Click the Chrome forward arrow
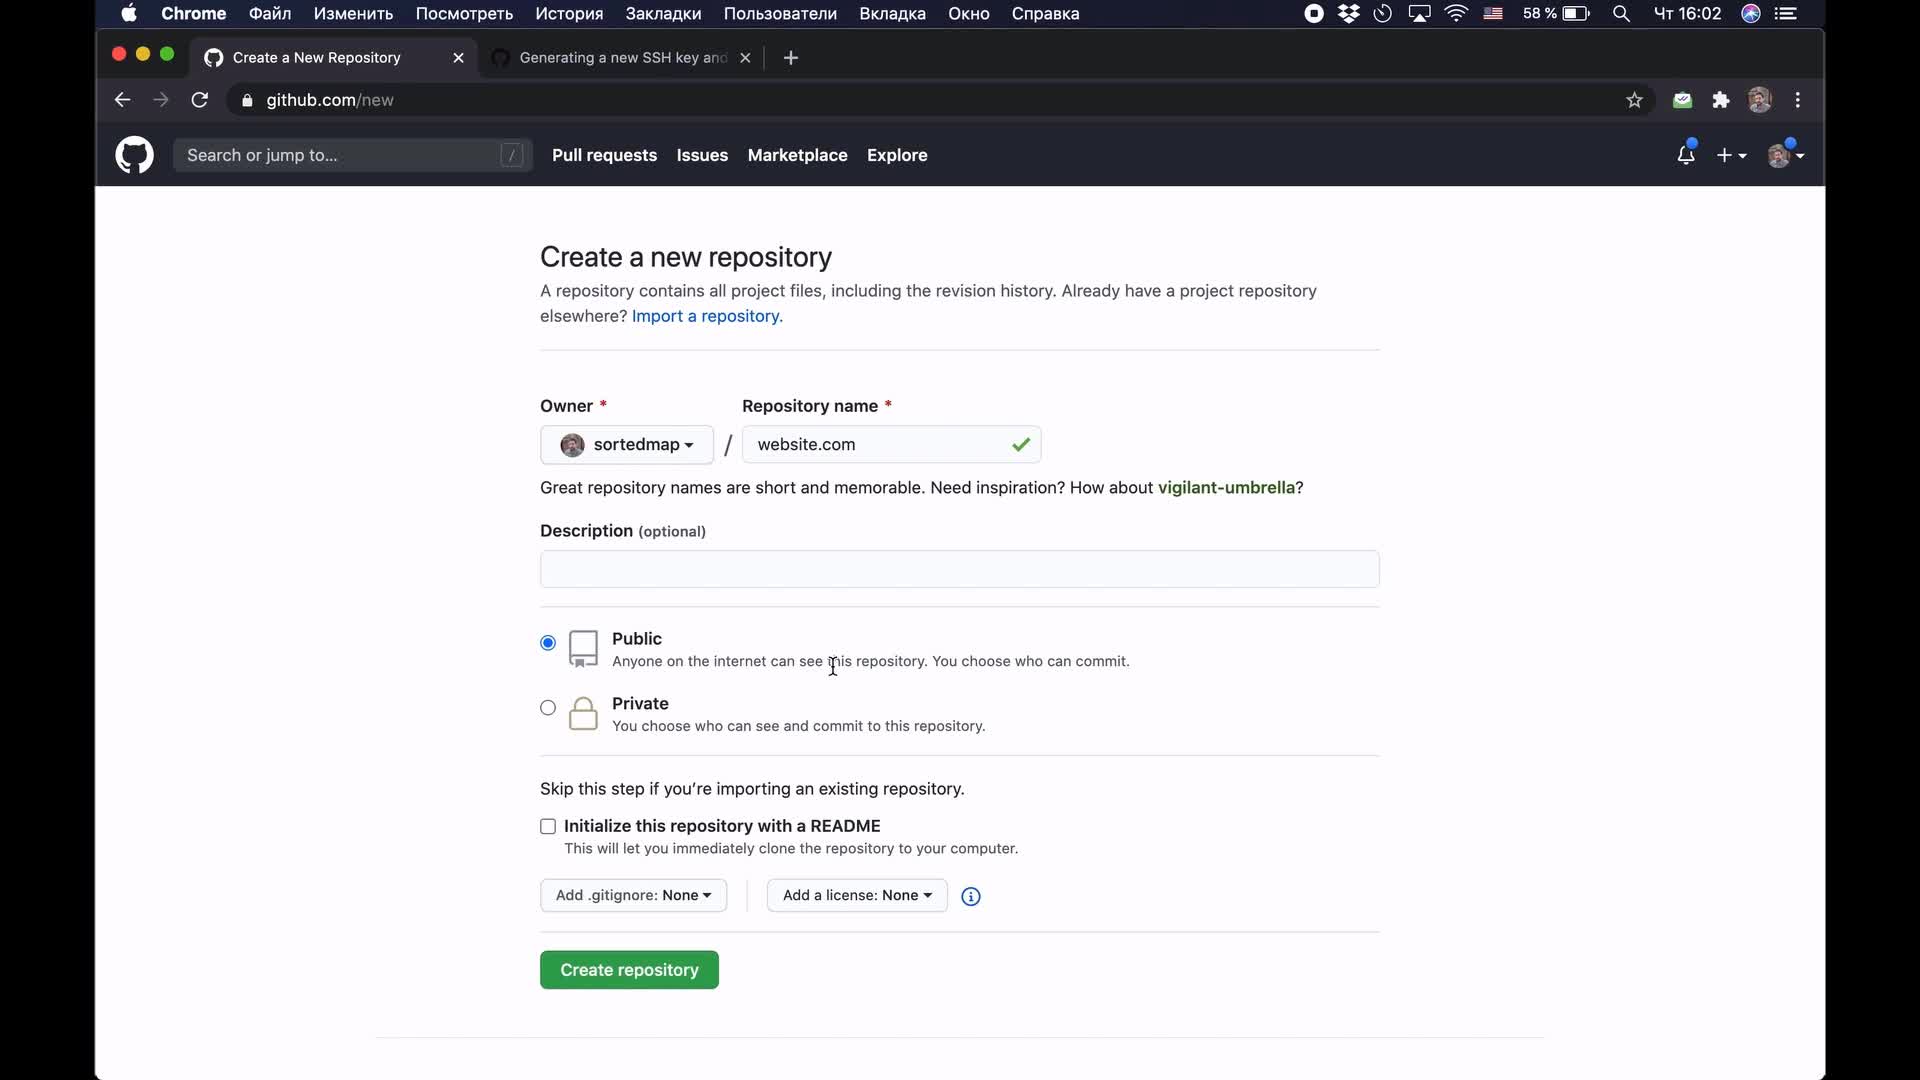The height and width of the screenshot is (1080, 1920). click(x=160, y=100)
